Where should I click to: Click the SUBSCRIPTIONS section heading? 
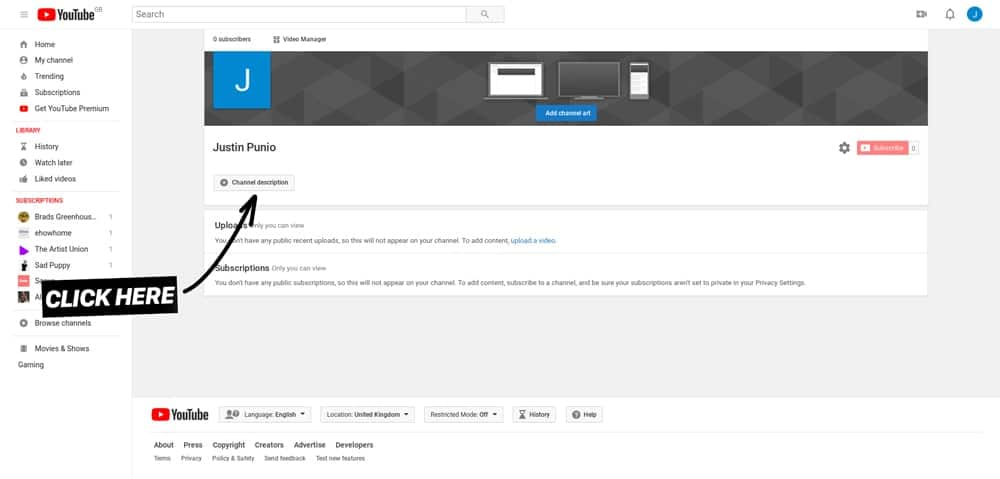40,200
